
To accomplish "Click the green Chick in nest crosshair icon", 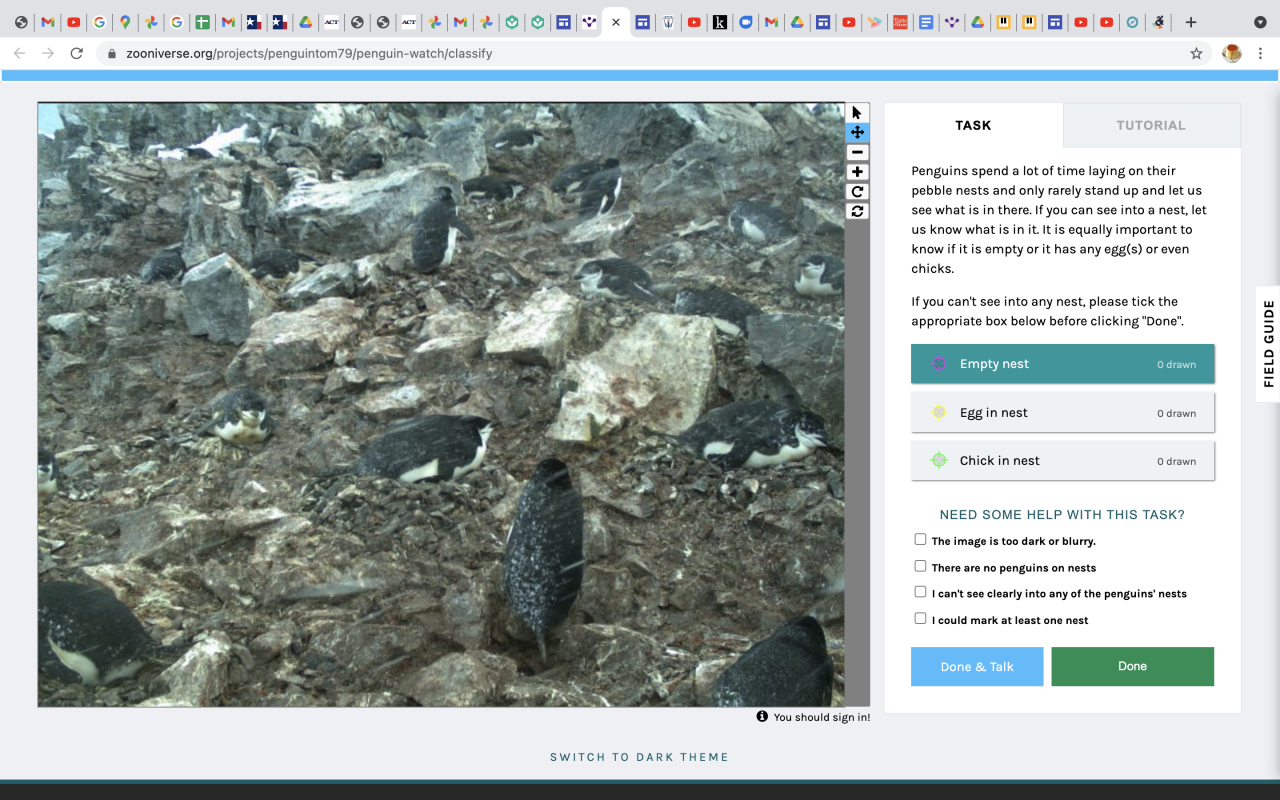I will tap(939, 460).
